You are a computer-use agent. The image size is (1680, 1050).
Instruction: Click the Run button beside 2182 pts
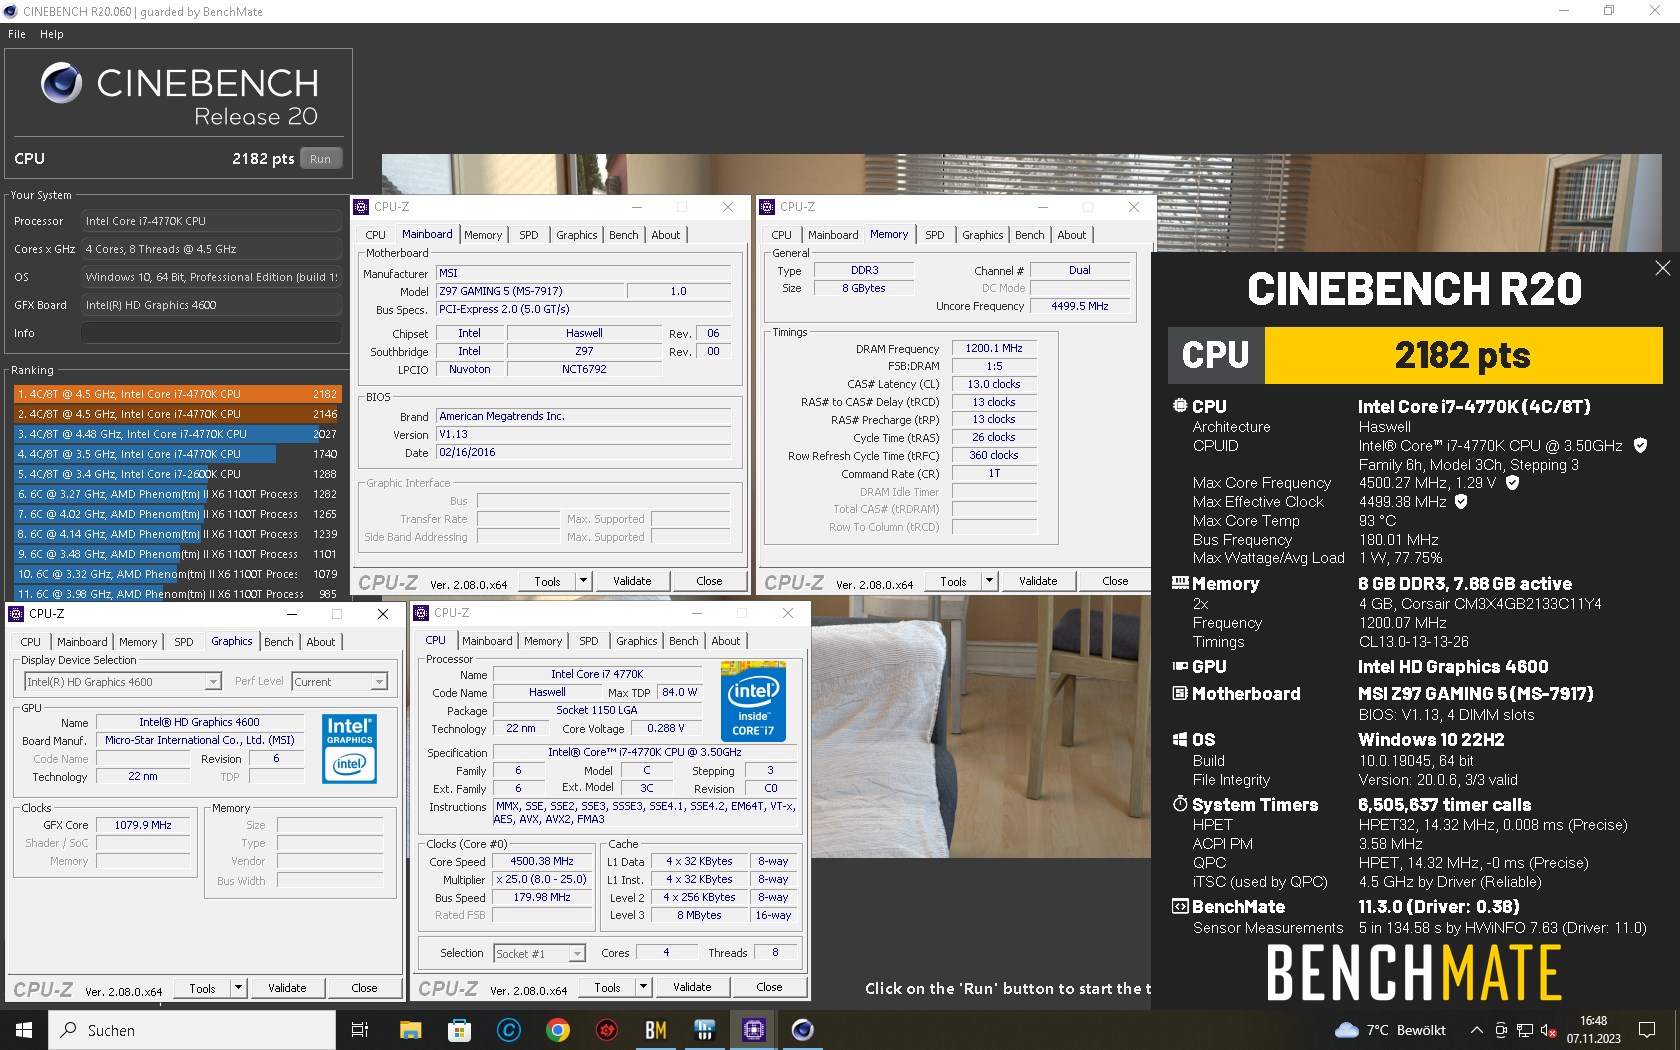click(x=320, y=159)
